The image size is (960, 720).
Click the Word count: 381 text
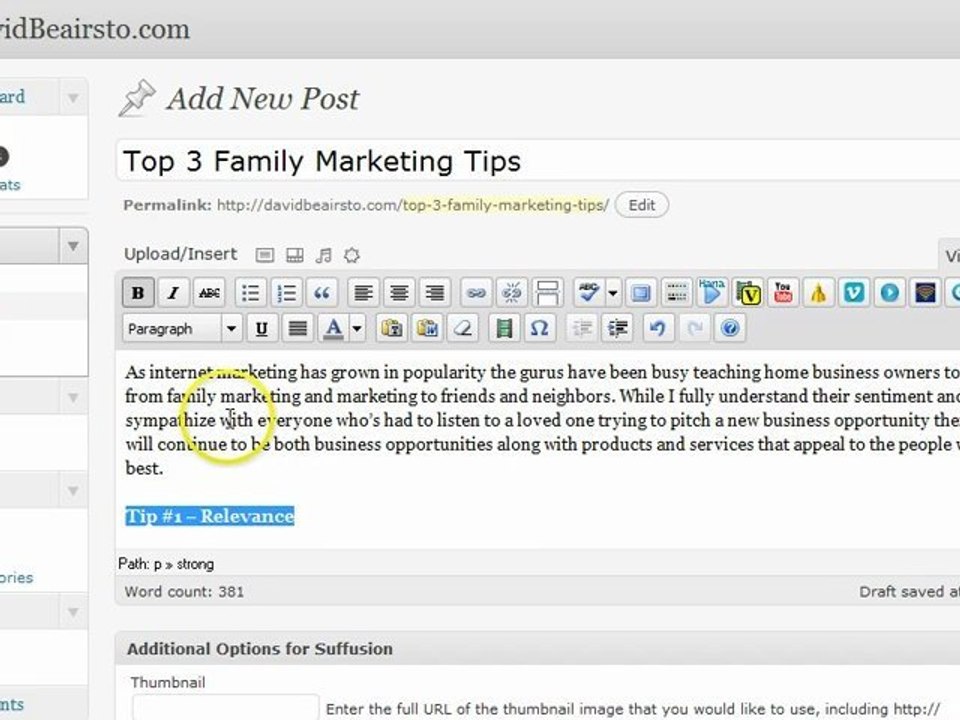pos(184,591)
